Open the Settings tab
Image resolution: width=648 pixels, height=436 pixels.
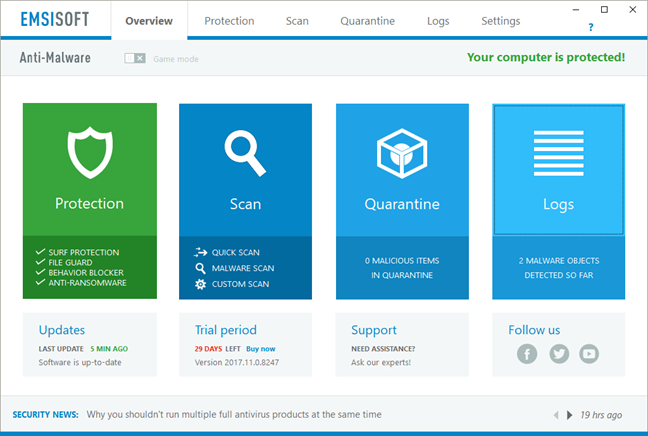[x=500, y=21]
